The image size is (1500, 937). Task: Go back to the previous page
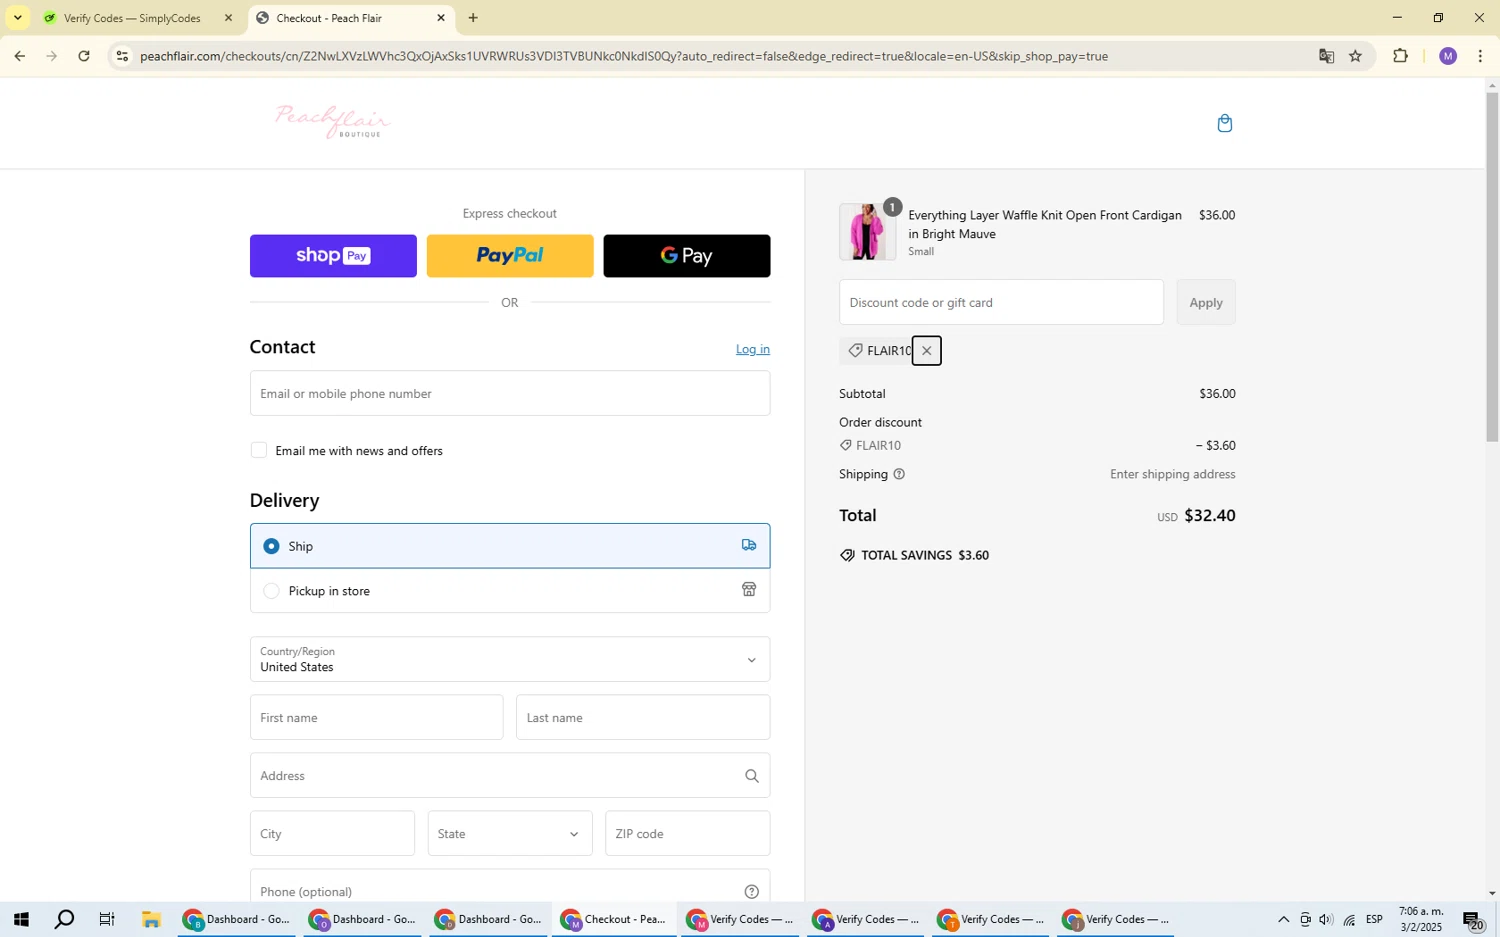tap(19, 56)
